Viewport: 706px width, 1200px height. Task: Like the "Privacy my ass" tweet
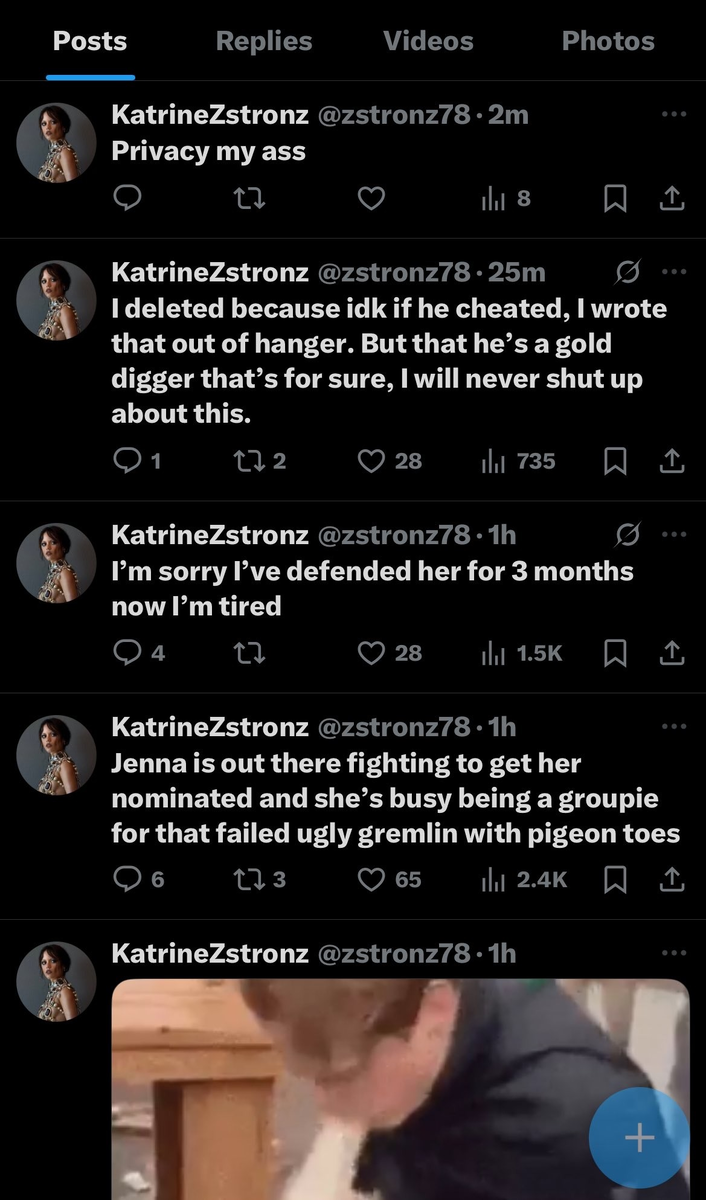coord(371,198)
